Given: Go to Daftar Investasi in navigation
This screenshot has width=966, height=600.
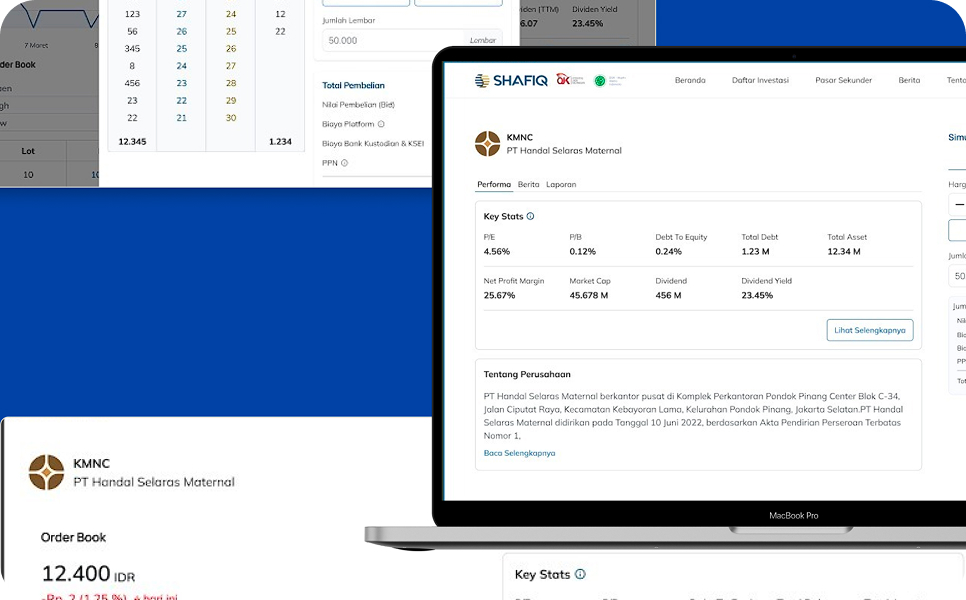Looking at the screenshot, I should [760, 80].
